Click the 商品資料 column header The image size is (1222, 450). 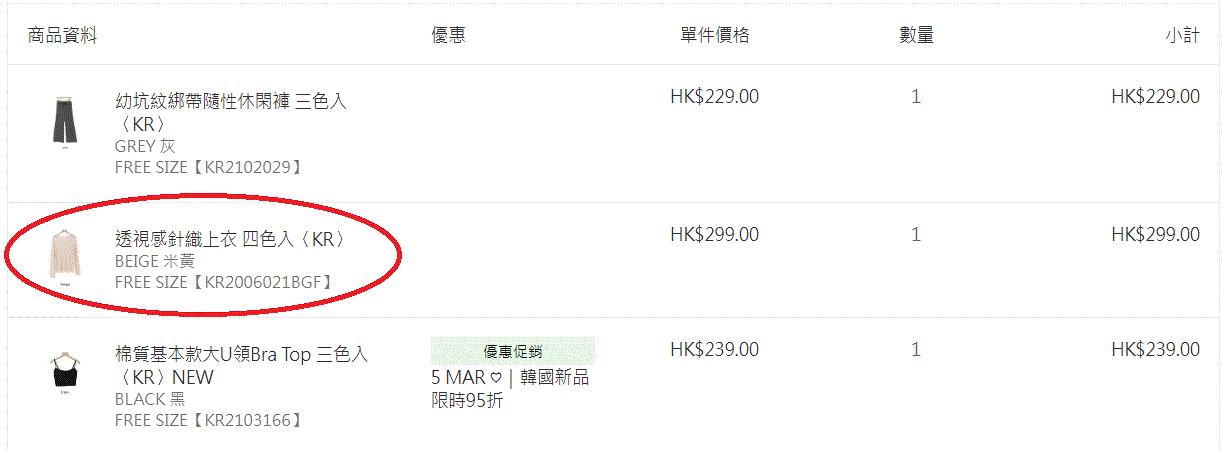click(62, 36)
